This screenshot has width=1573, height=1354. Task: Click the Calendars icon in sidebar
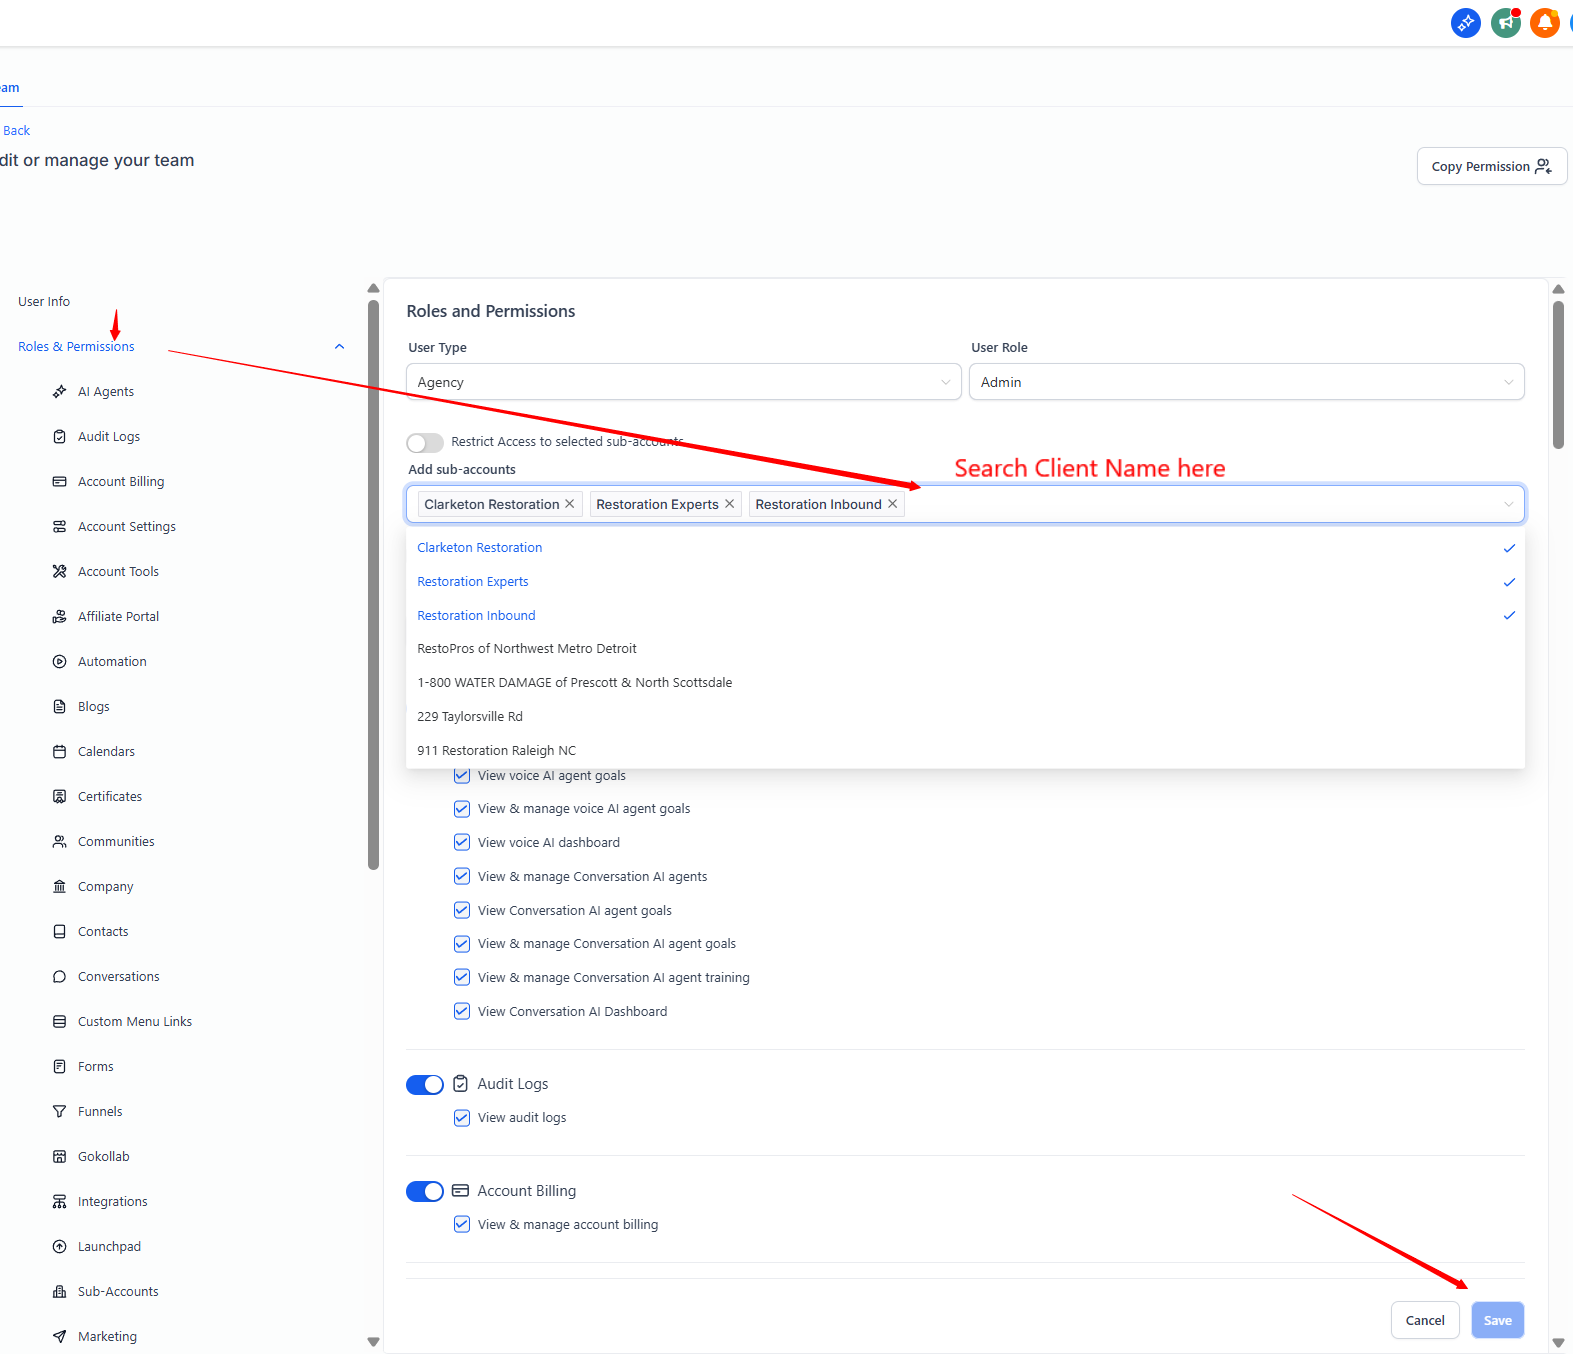[x=60, y=752]
